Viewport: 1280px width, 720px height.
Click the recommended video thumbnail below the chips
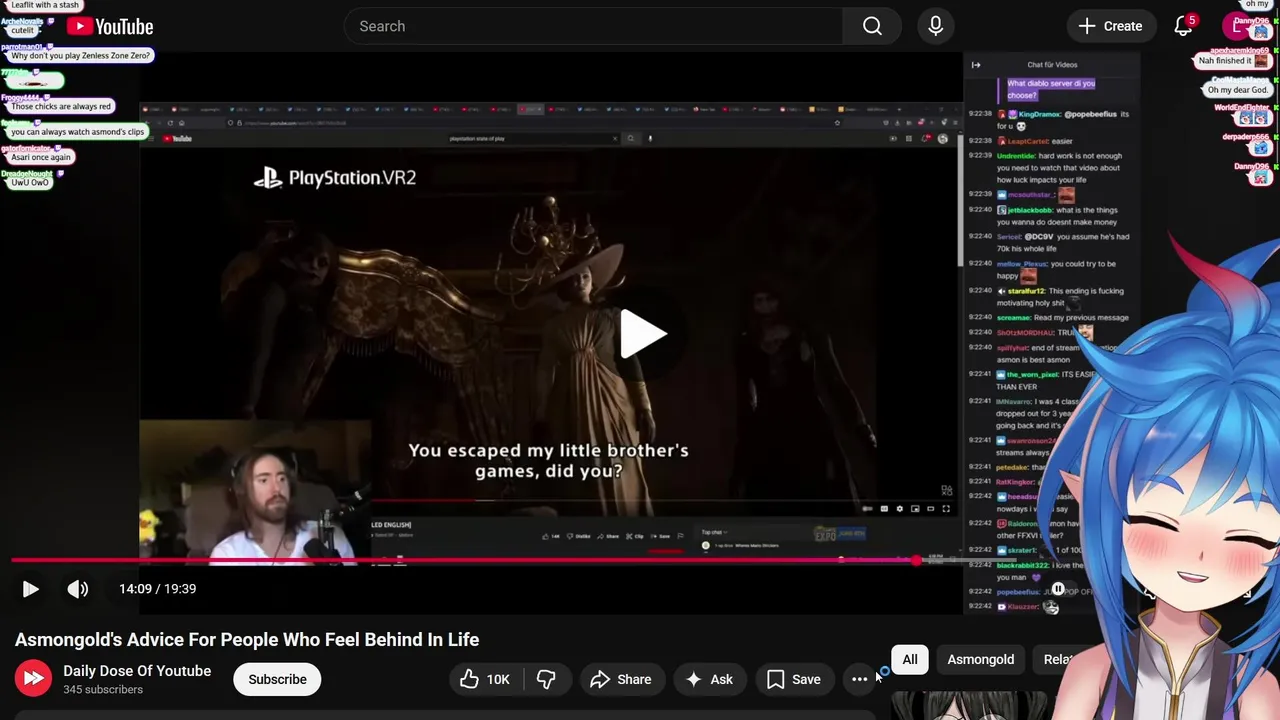click(x=968, y=705)
